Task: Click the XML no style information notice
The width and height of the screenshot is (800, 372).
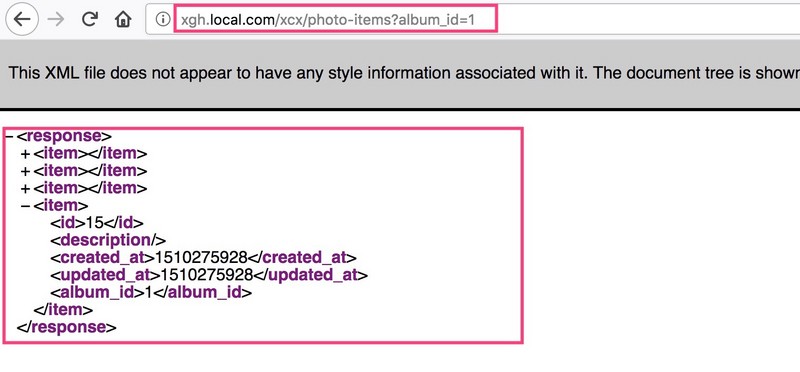Action: coord(400,73)
